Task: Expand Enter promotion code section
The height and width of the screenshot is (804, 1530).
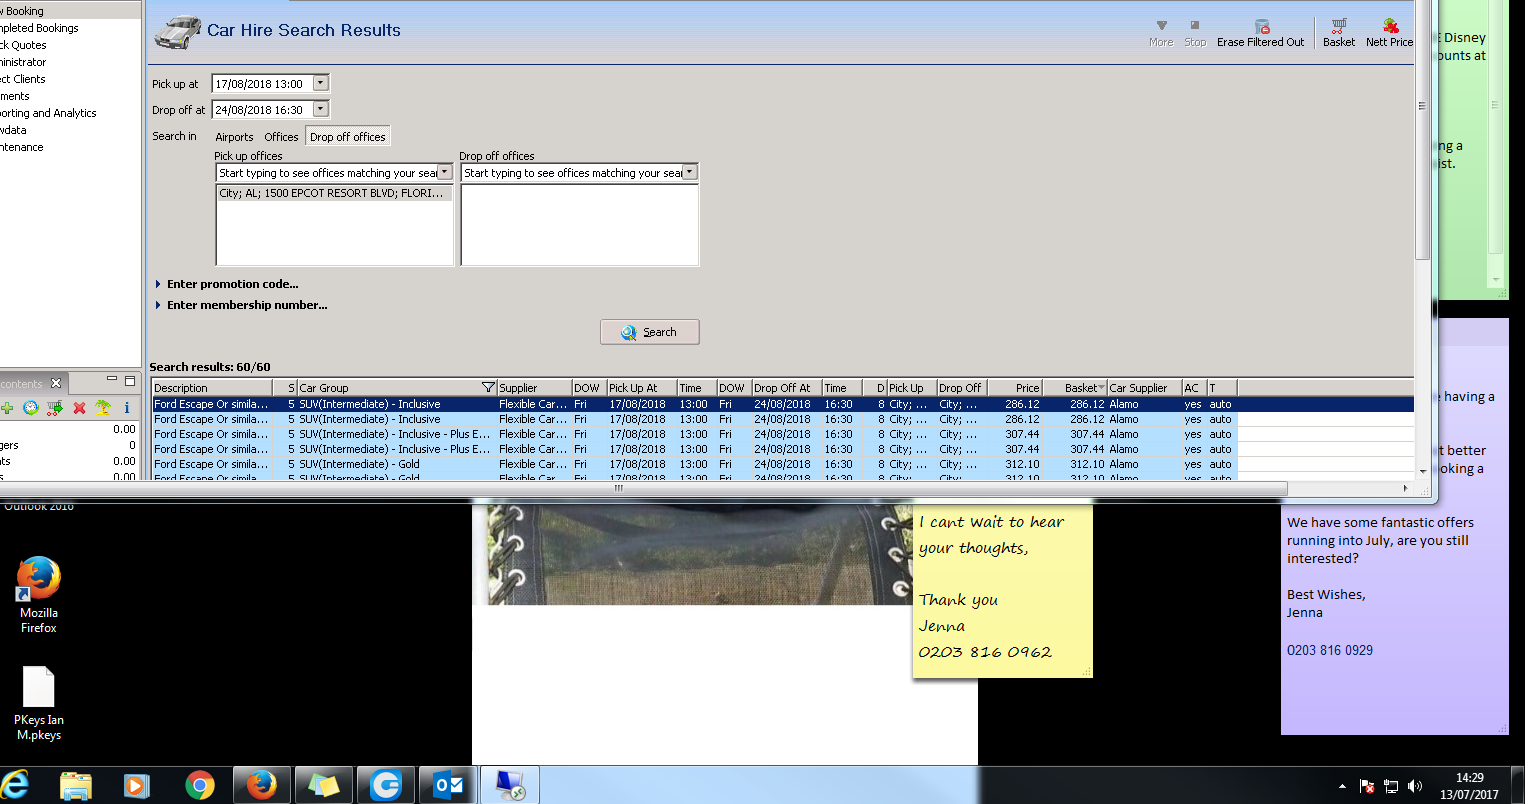Action: click(232, 284)
